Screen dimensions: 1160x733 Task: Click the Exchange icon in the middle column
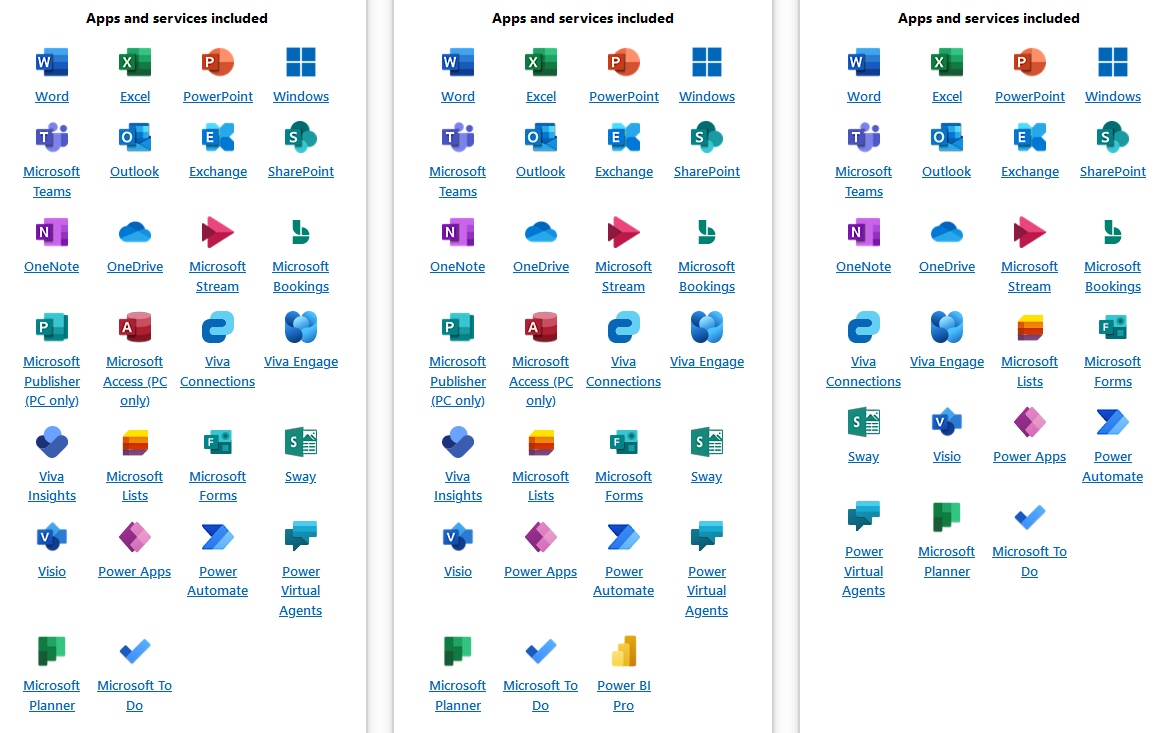point(624,138)
